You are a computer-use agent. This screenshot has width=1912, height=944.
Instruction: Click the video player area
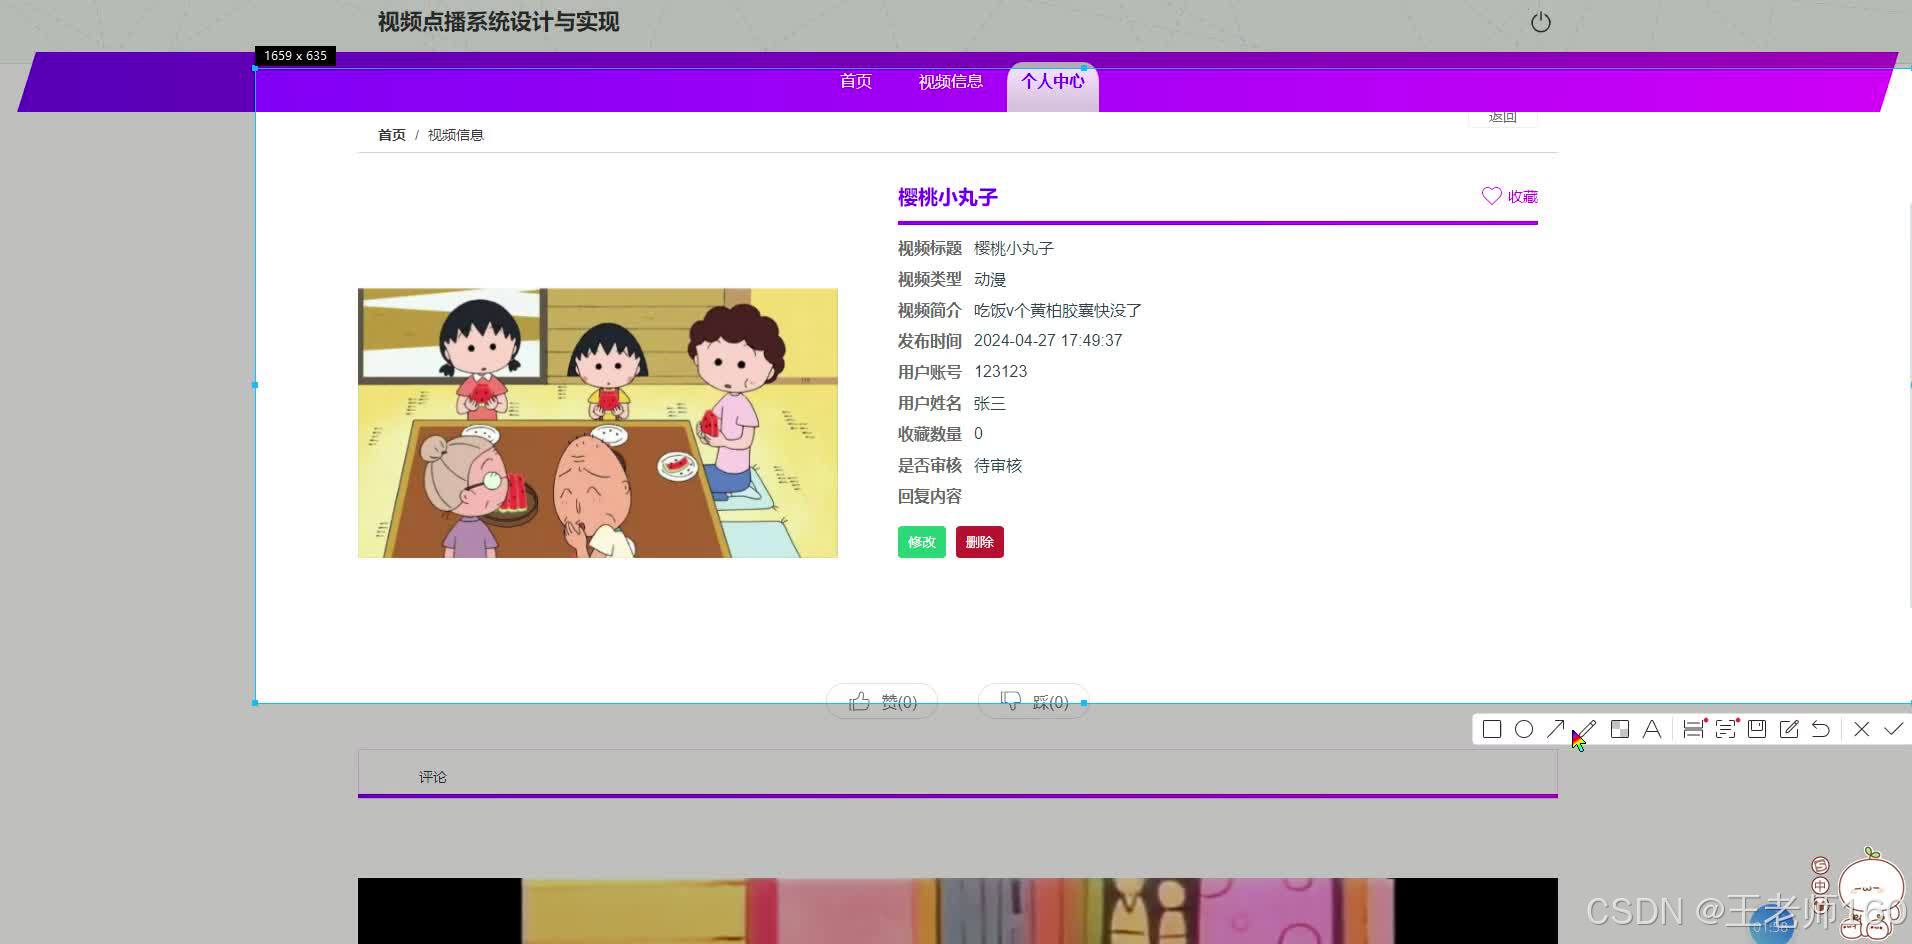click(x=958, y=911)
